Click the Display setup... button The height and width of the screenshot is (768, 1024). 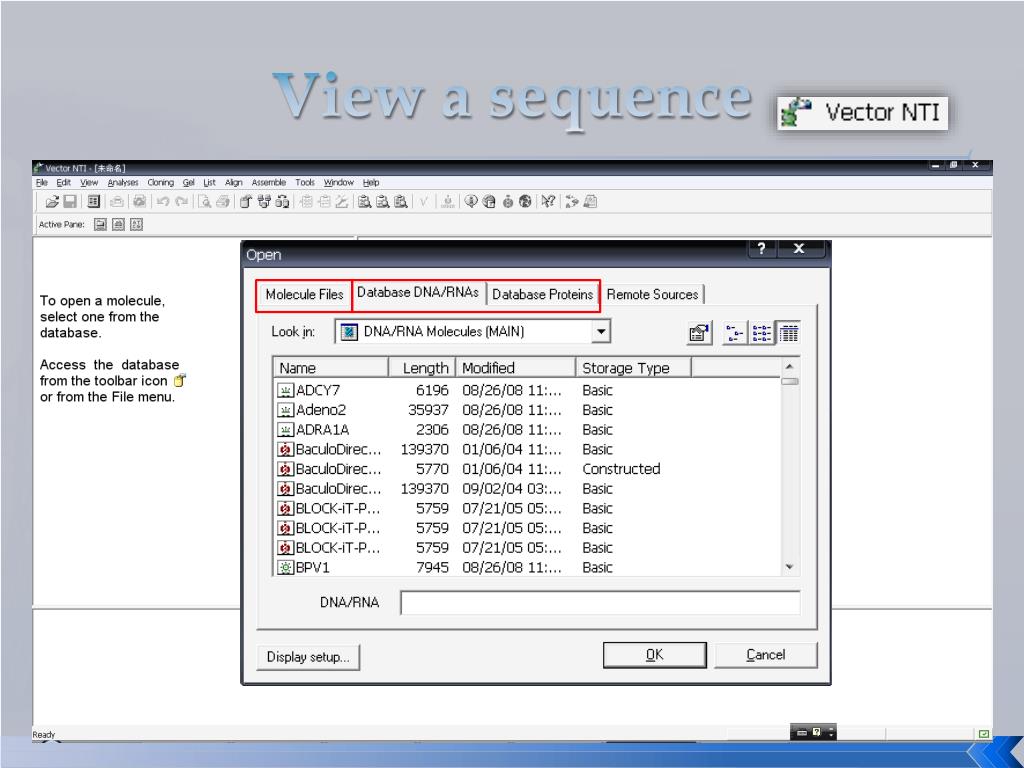308,657
